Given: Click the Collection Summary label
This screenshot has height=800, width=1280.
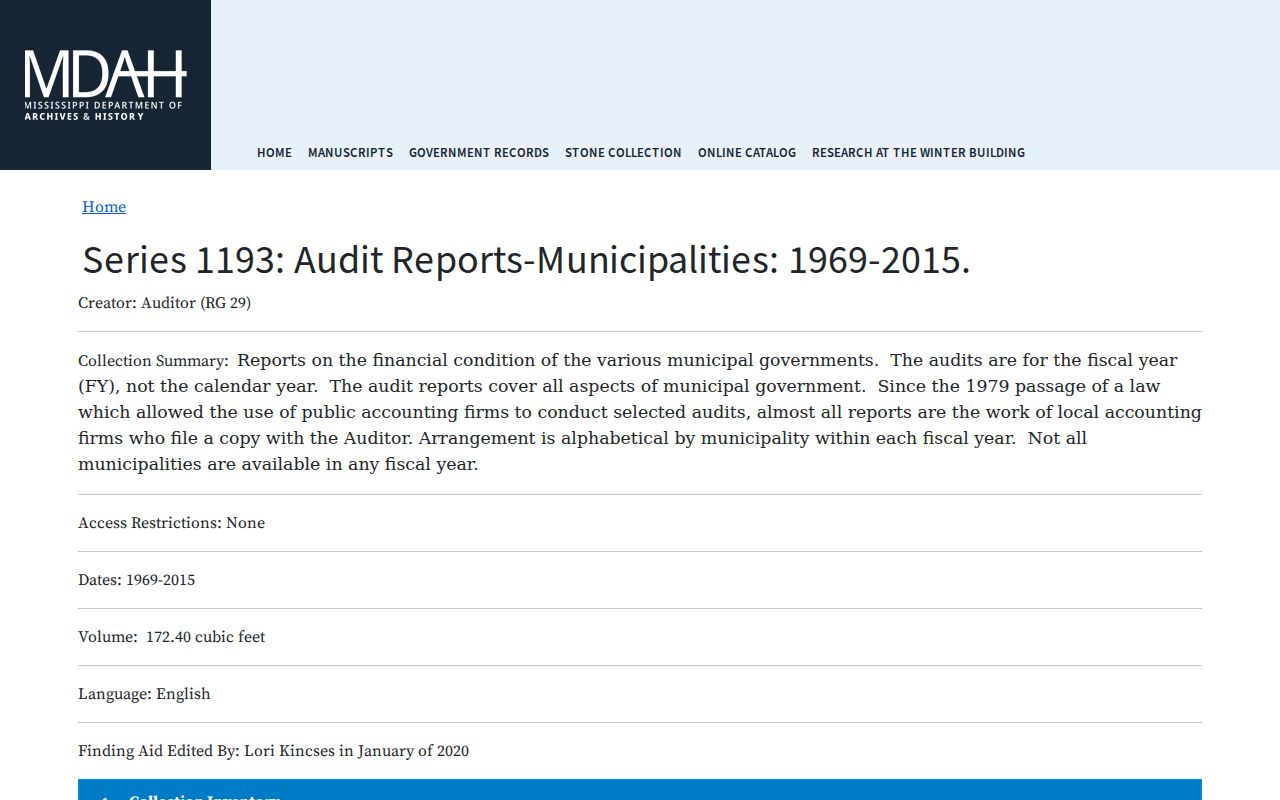Looking at the screenshot, I should click(x=153, y=361).
